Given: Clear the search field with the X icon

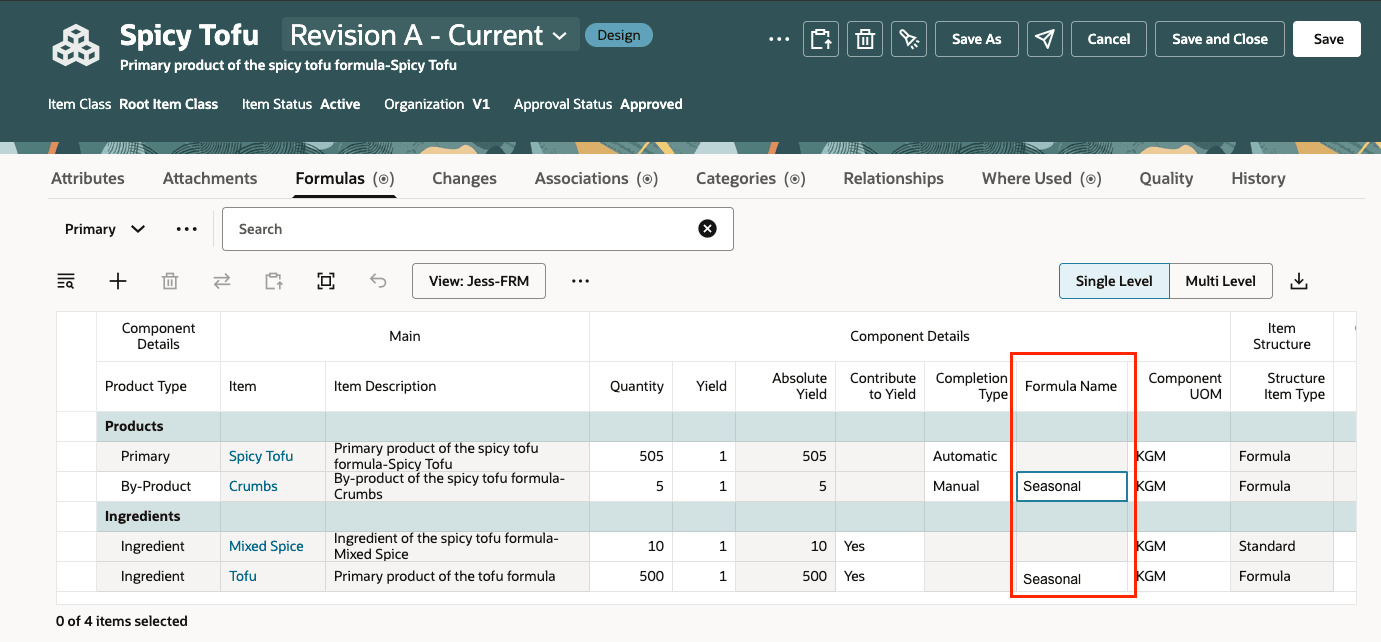Looking at the screenshot, I should coord(707,229).
